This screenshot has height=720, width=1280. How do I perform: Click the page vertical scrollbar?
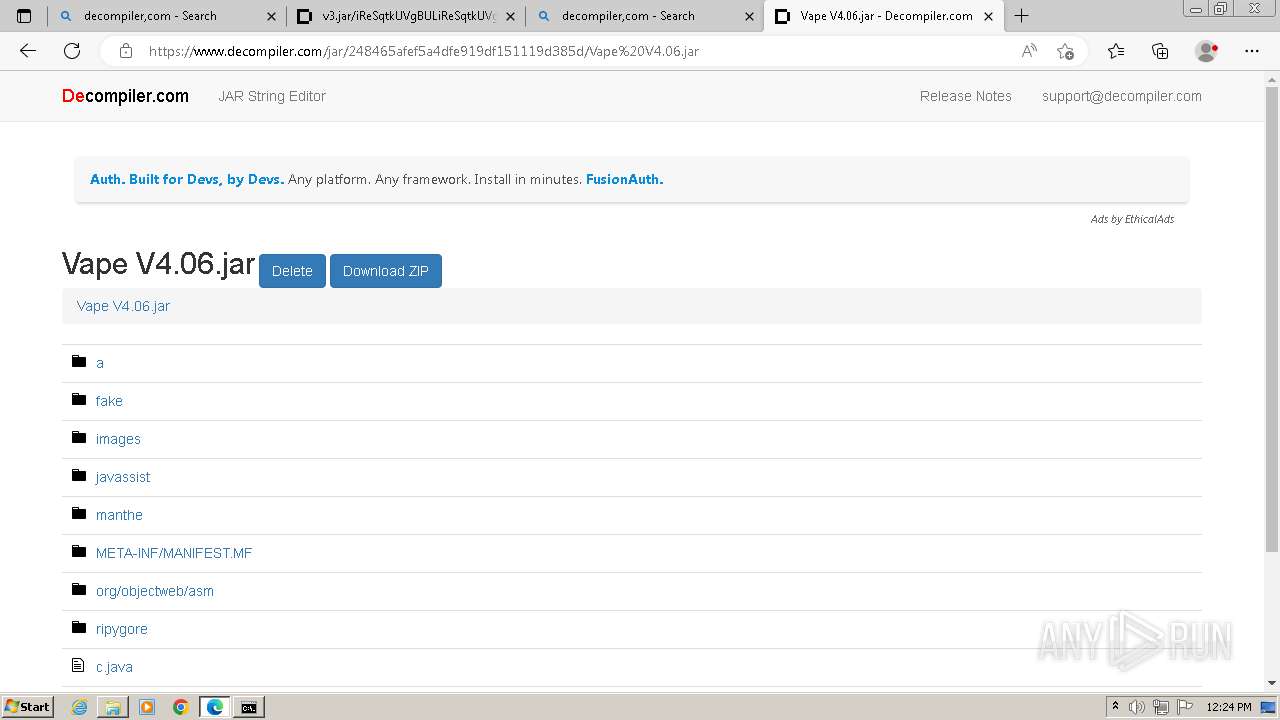[1272, 320]
